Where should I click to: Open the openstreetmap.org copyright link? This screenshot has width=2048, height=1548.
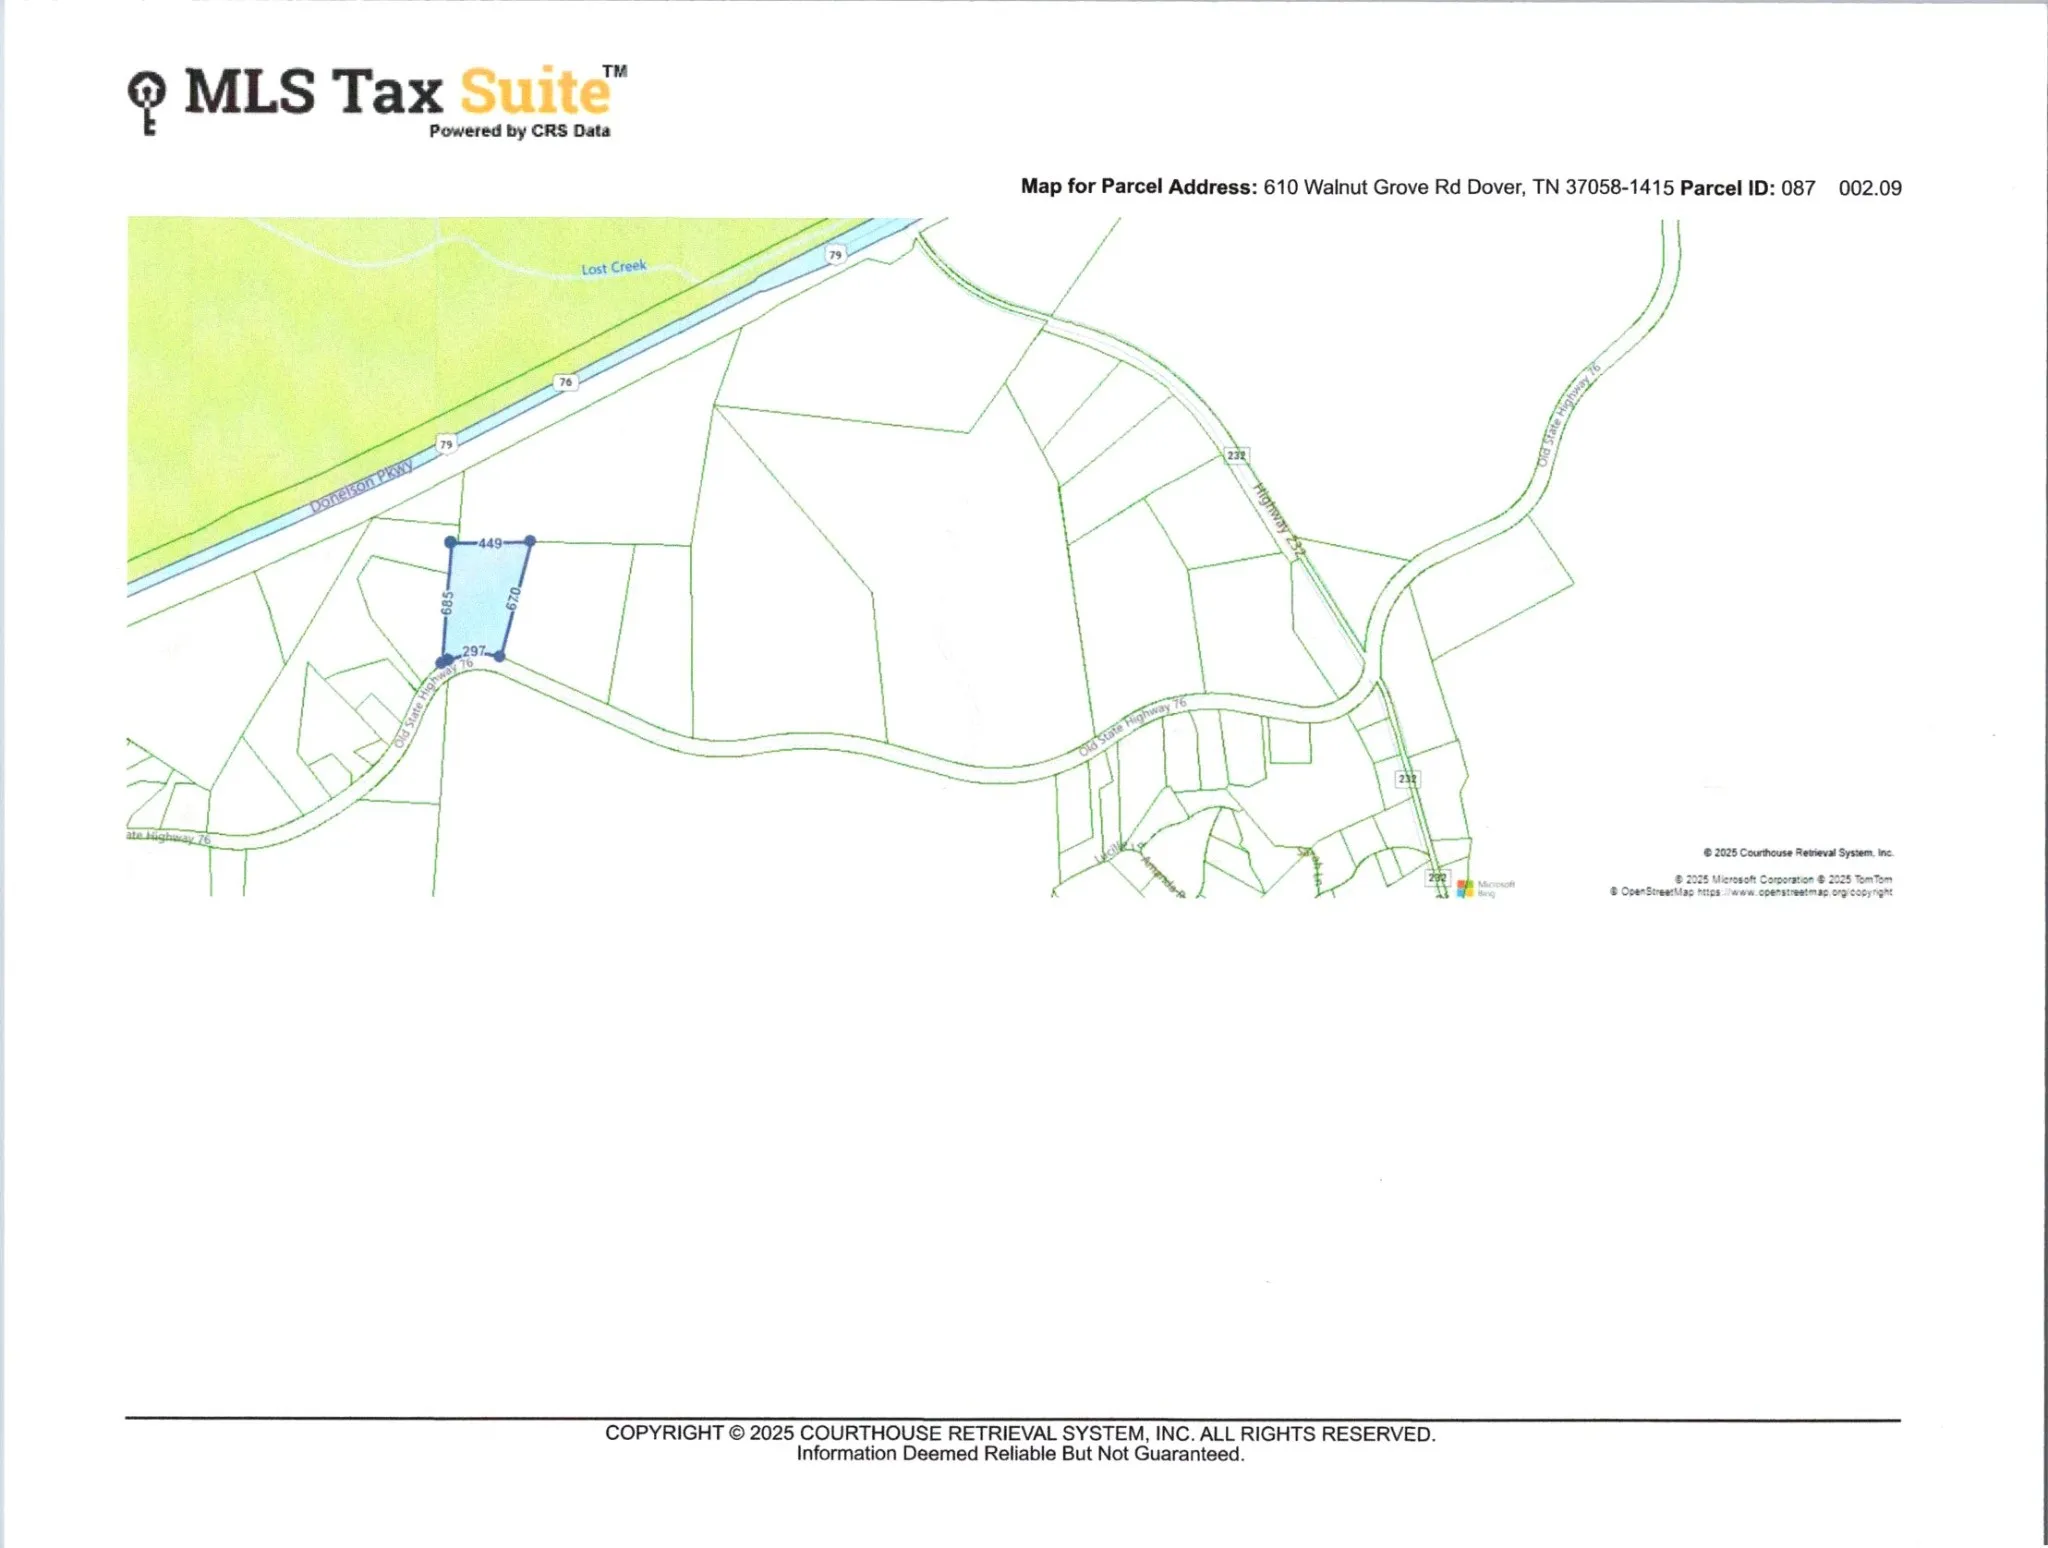tap(1794, 892)
